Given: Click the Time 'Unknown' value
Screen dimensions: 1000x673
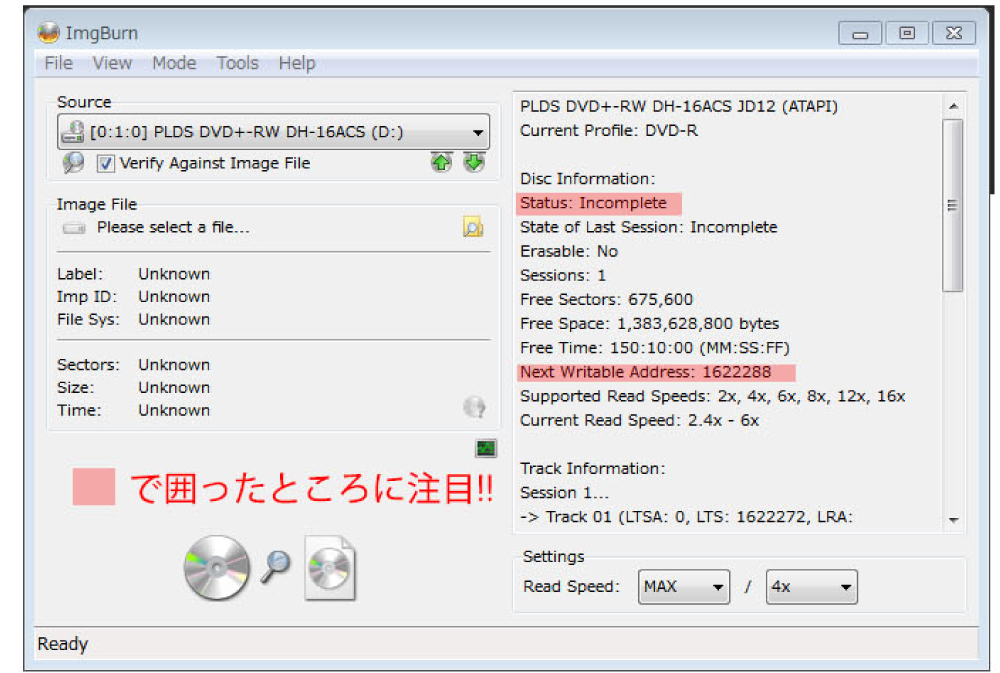Looking at the screenshot, I should tap(173, 410).
